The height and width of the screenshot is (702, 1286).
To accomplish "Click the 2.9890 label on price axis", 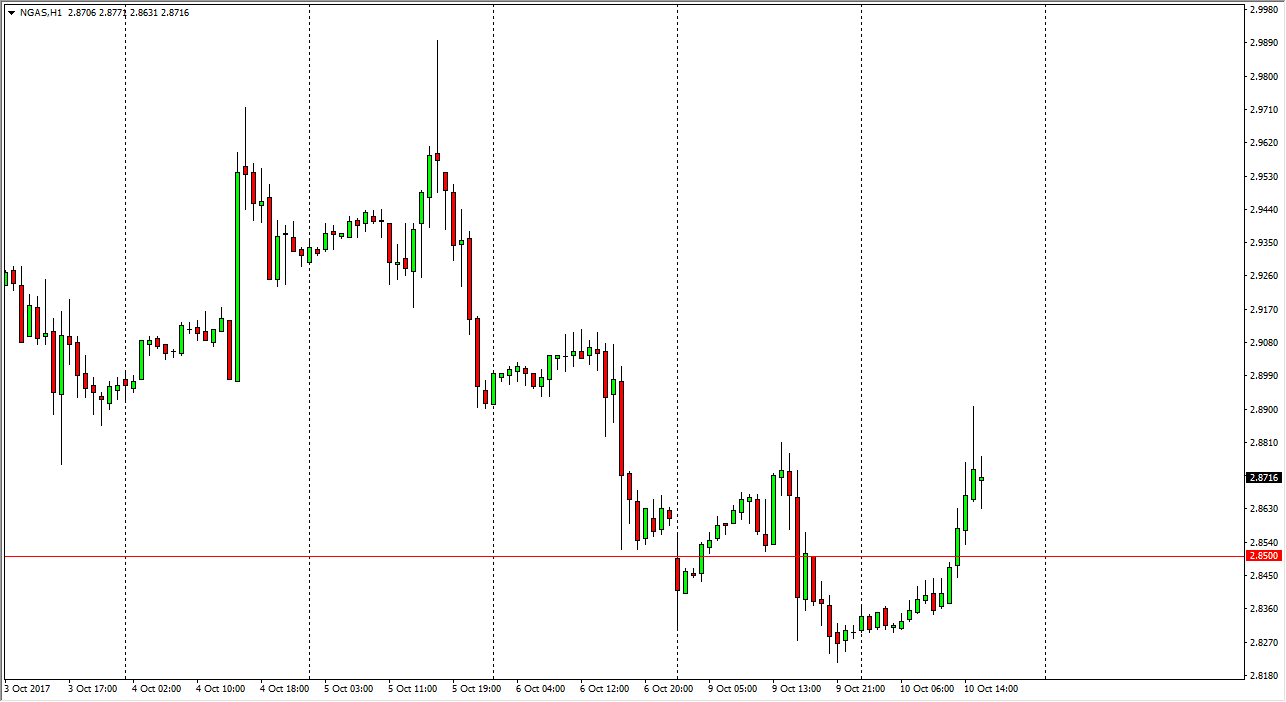I will 1262,43.
